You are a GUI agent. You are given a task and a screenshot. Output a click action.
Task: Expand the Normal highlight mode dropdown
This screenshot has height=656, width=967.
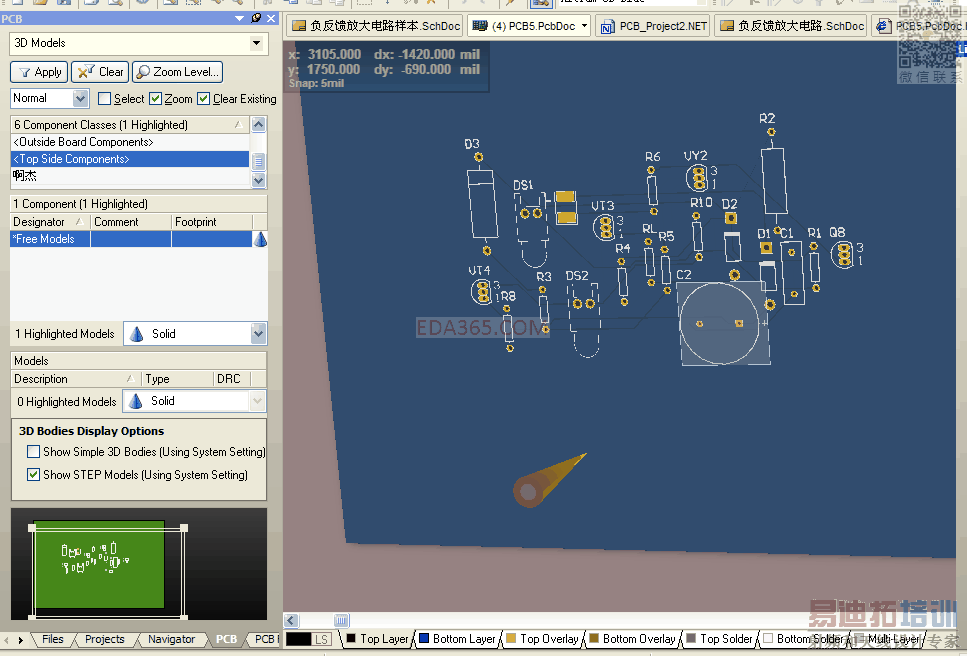(x=80, y=98)
